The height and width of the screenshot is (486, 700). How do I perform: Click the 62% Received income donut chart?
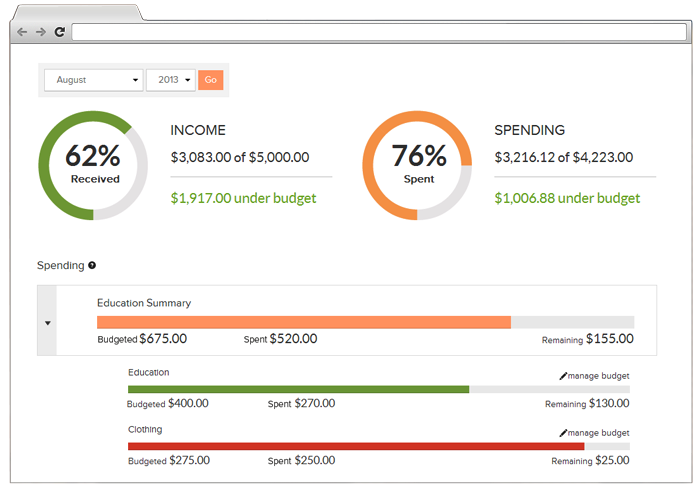point(93,165)
